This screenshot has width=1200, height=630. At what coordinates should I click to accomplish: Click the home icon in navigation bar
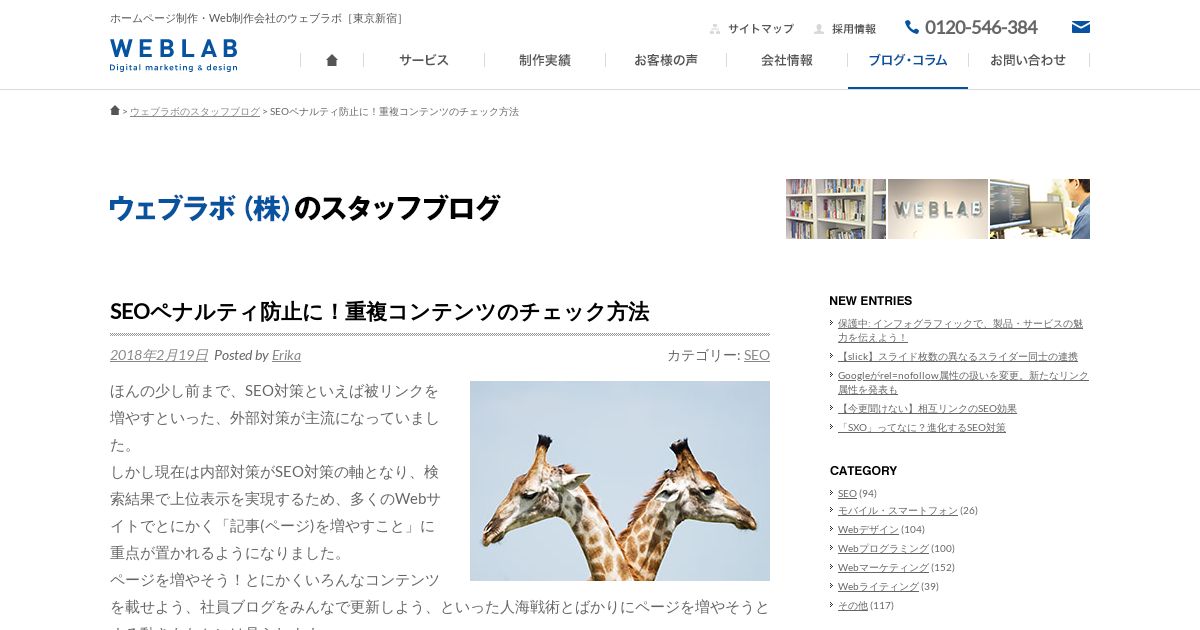pyautogui.click(x=332, y=60)
